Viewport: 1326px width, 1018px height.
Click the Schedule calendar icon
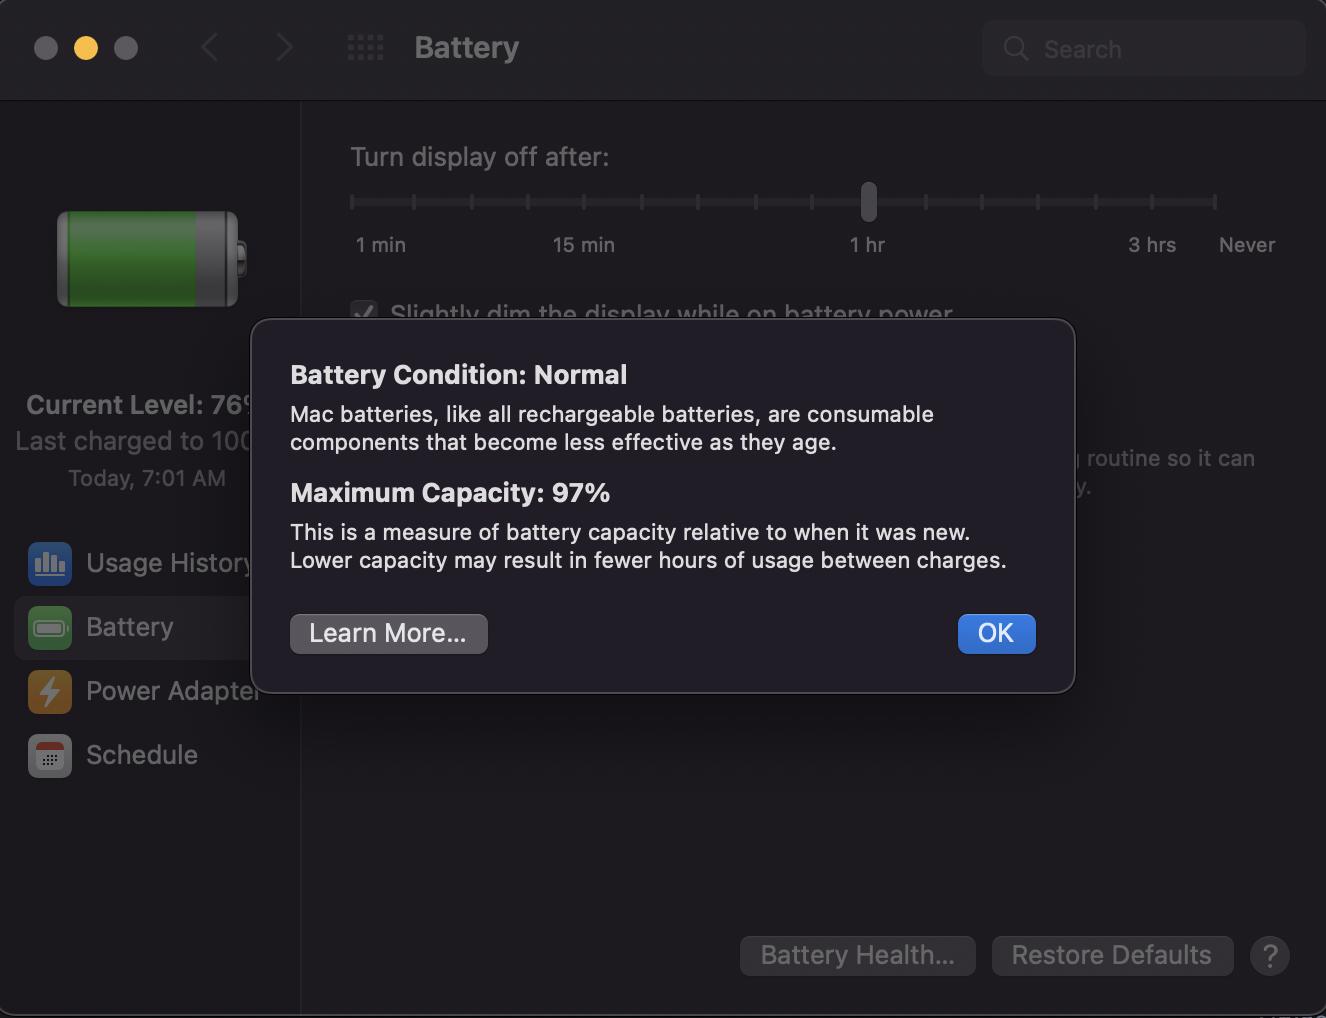50,756
